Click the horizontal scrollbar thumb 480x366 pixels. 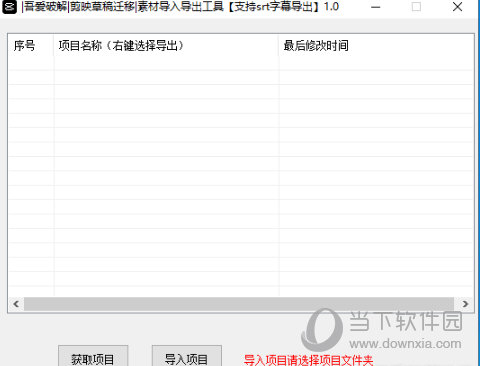(x=239, y=304)
